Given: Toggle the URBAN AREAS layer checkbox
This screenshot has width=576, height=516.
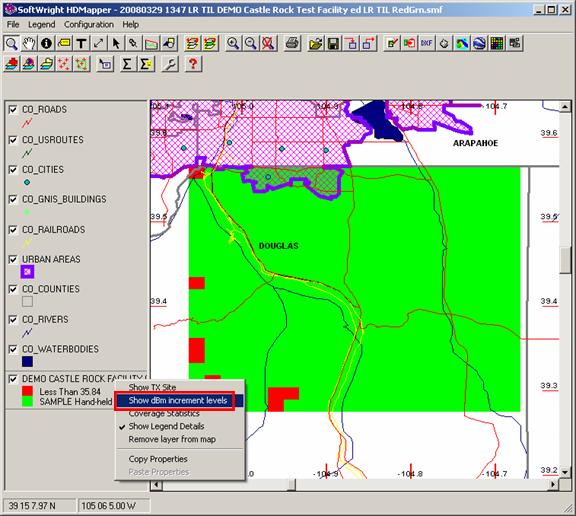Looking at the screenshot, I should click(x=13, y=259).
